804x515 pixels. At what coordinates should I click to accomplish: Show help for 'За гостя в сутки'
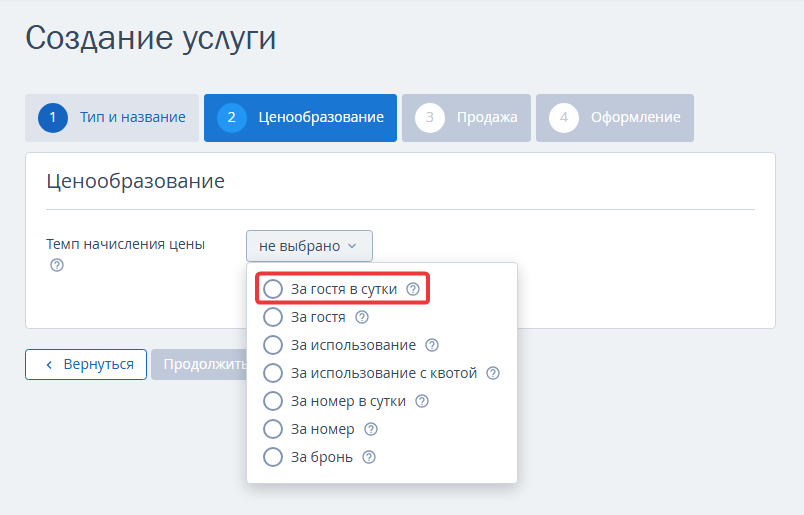click(413, 289)
